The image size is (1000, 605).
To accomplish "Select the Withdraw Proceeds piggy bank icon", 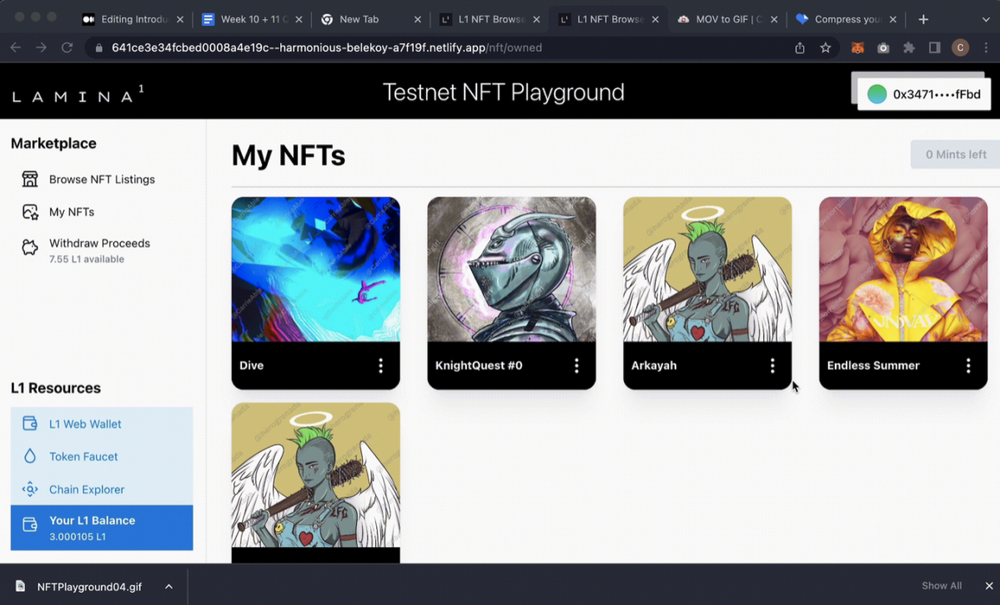I will coord(30,247).
